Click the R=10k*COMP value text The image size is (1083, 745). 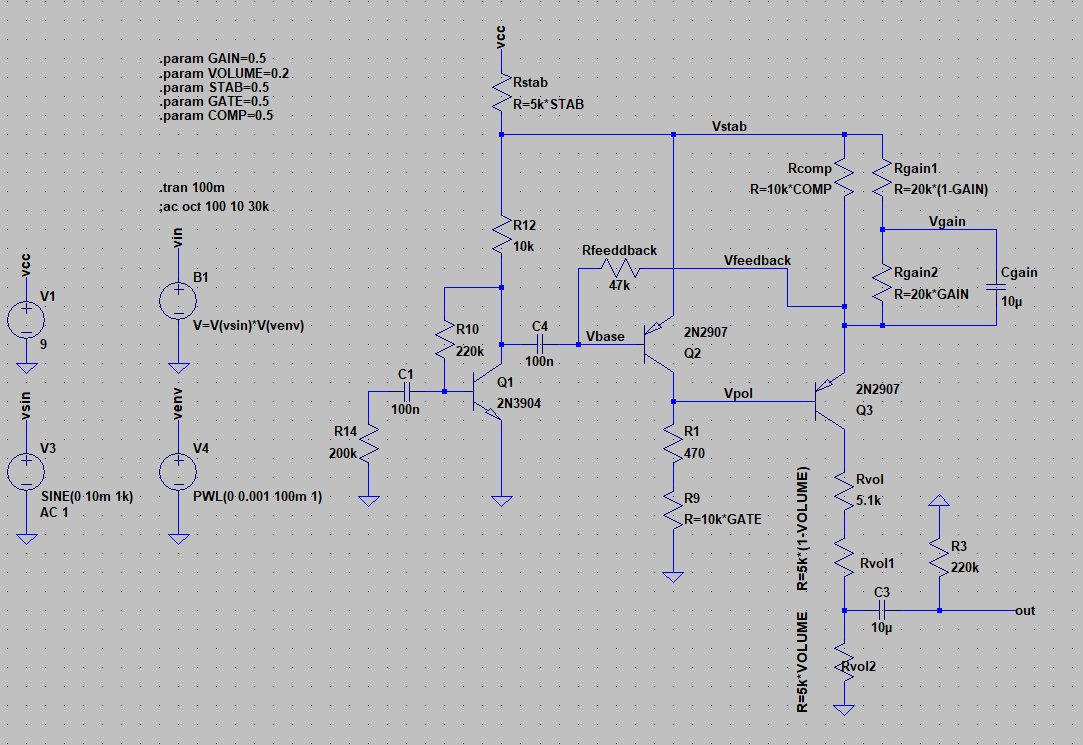click(x=791, y=189)
